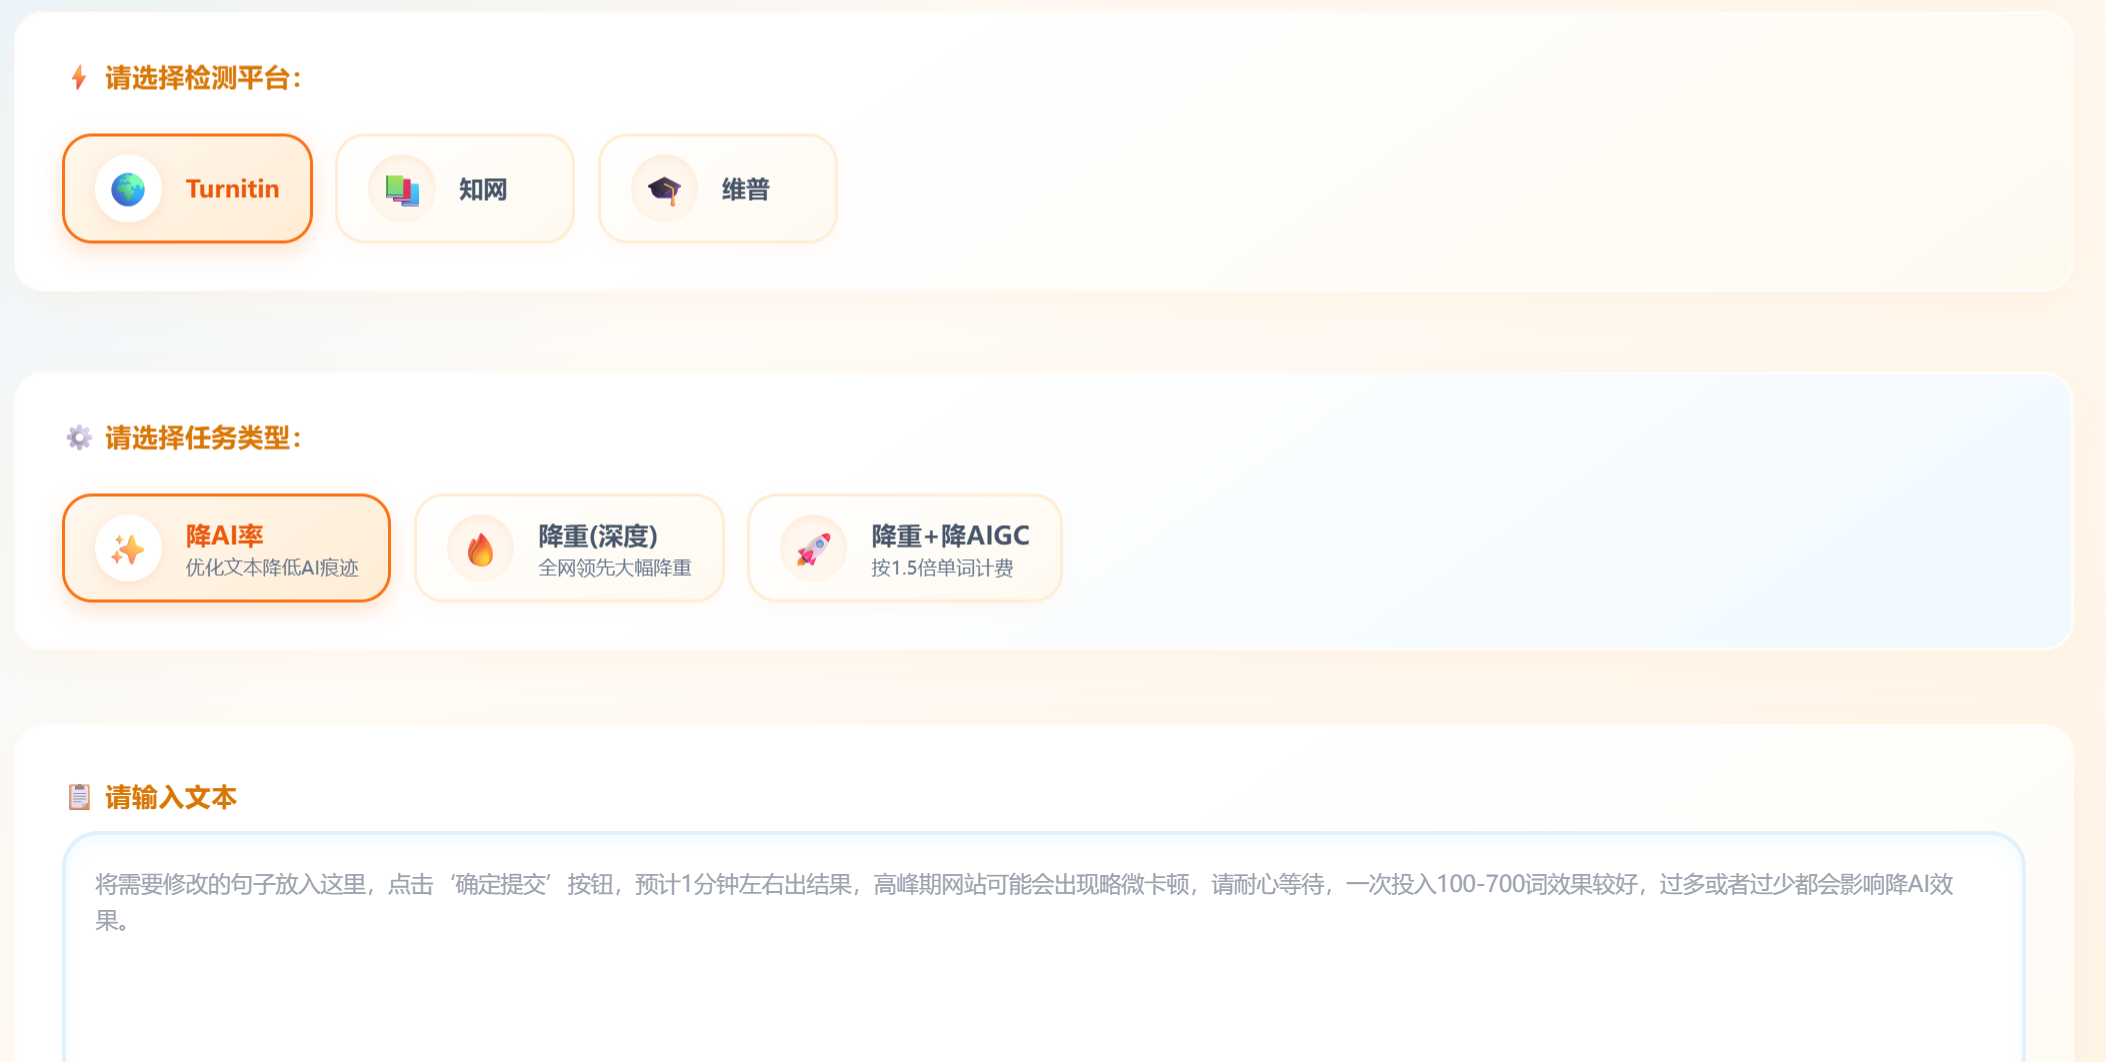Click the rocket icon on 降重+降AIGC
The width and height of the screenshot is (2106, 1062).
coord(813,549)
